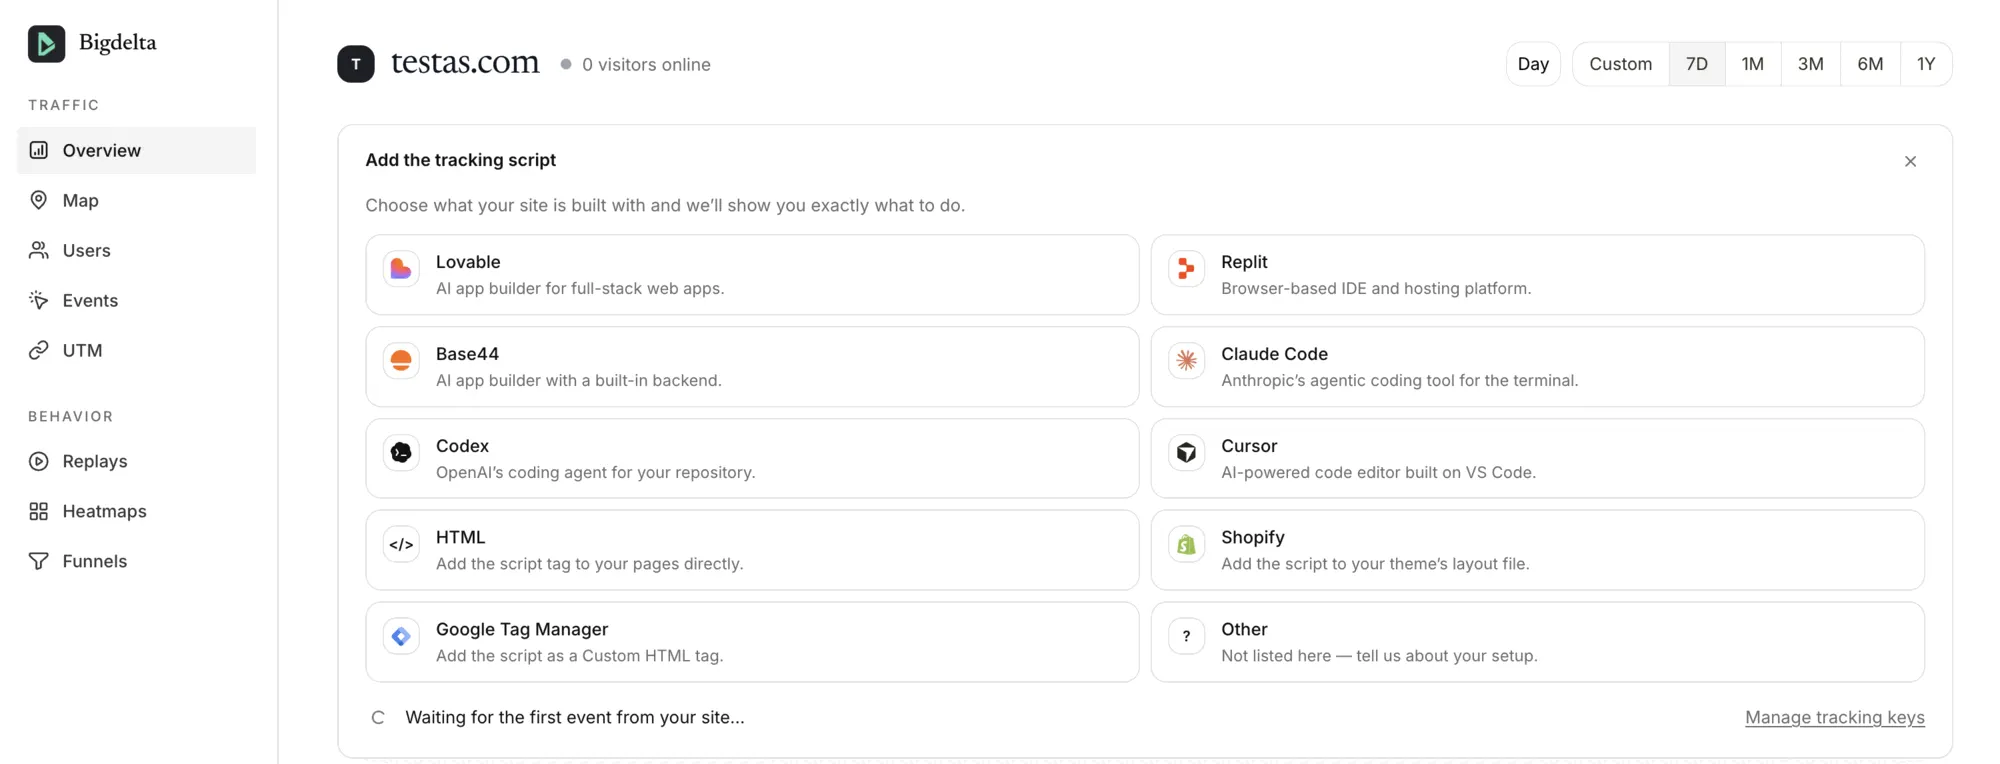Click 'Add the script as a Custom HTML tag' text
Screen dimensions: 2000x764
click(x=579, y=656)
